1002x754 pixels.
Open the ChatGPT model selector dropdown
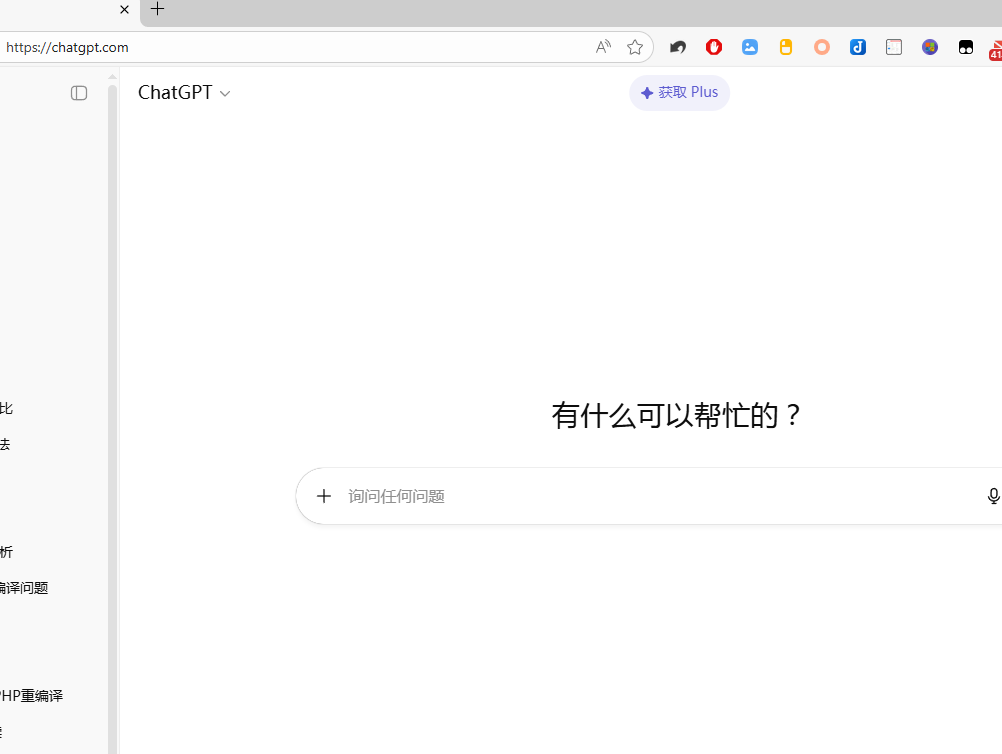(184, 93)
